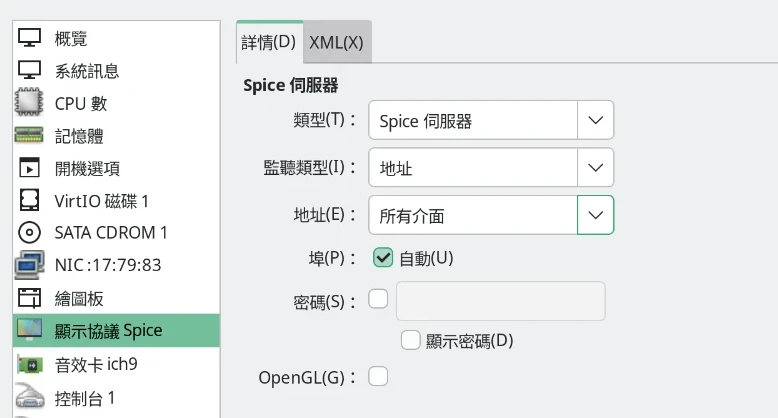Click the 音效卡 ich9 sound card icon
The image size is (778, 418).
(x=29, y=364)
